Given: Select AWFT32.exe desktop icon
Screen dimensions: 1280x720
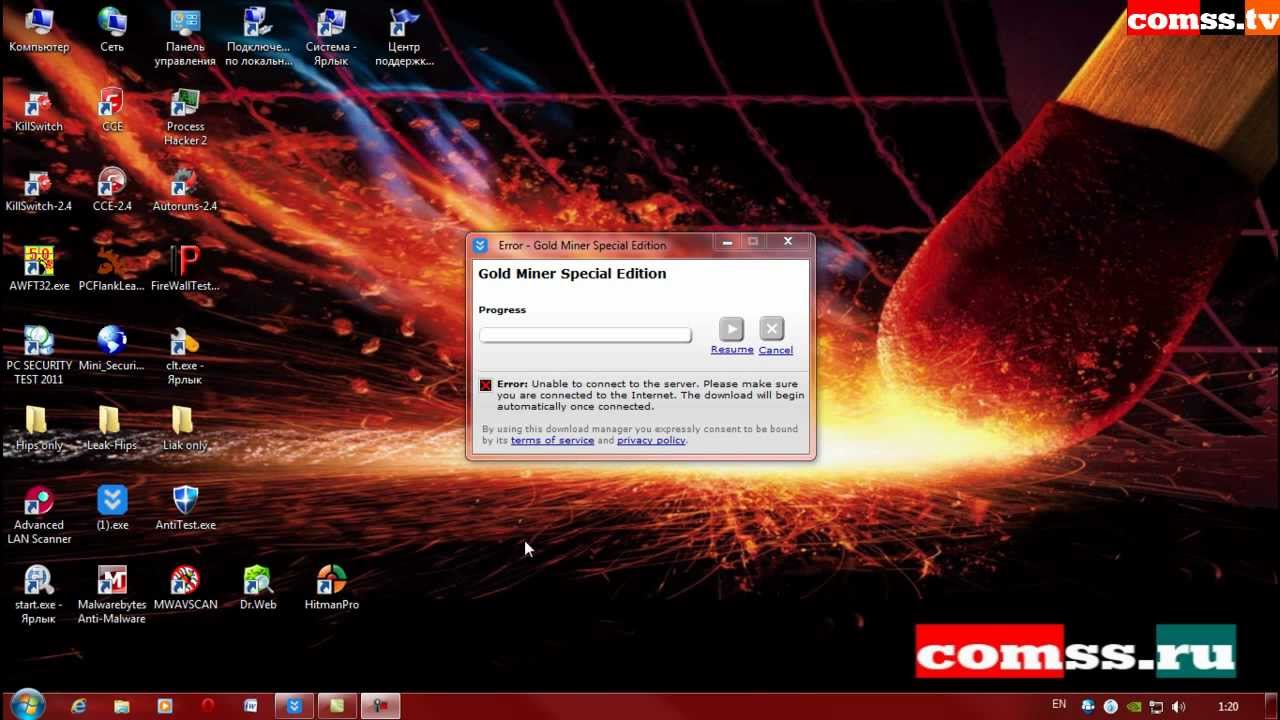Looking at the screenshot, I should point(38,269).
